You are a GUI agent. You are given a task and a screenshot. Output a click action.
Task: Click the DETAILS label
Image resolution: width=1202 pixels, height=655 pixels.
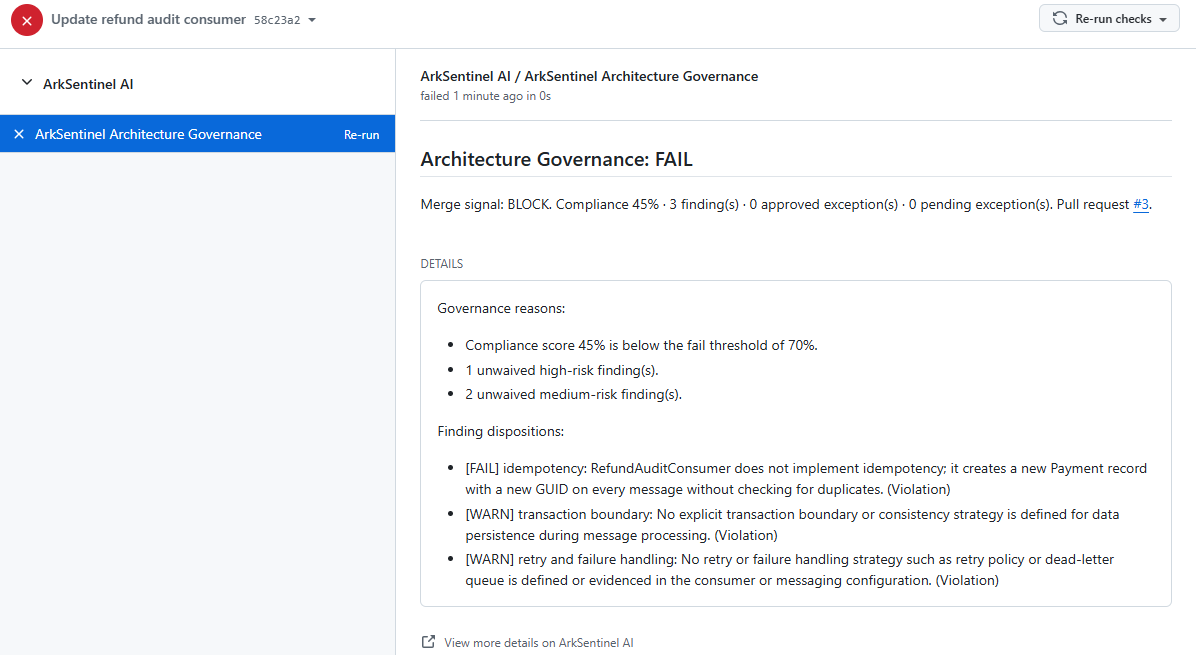(442, 264)
